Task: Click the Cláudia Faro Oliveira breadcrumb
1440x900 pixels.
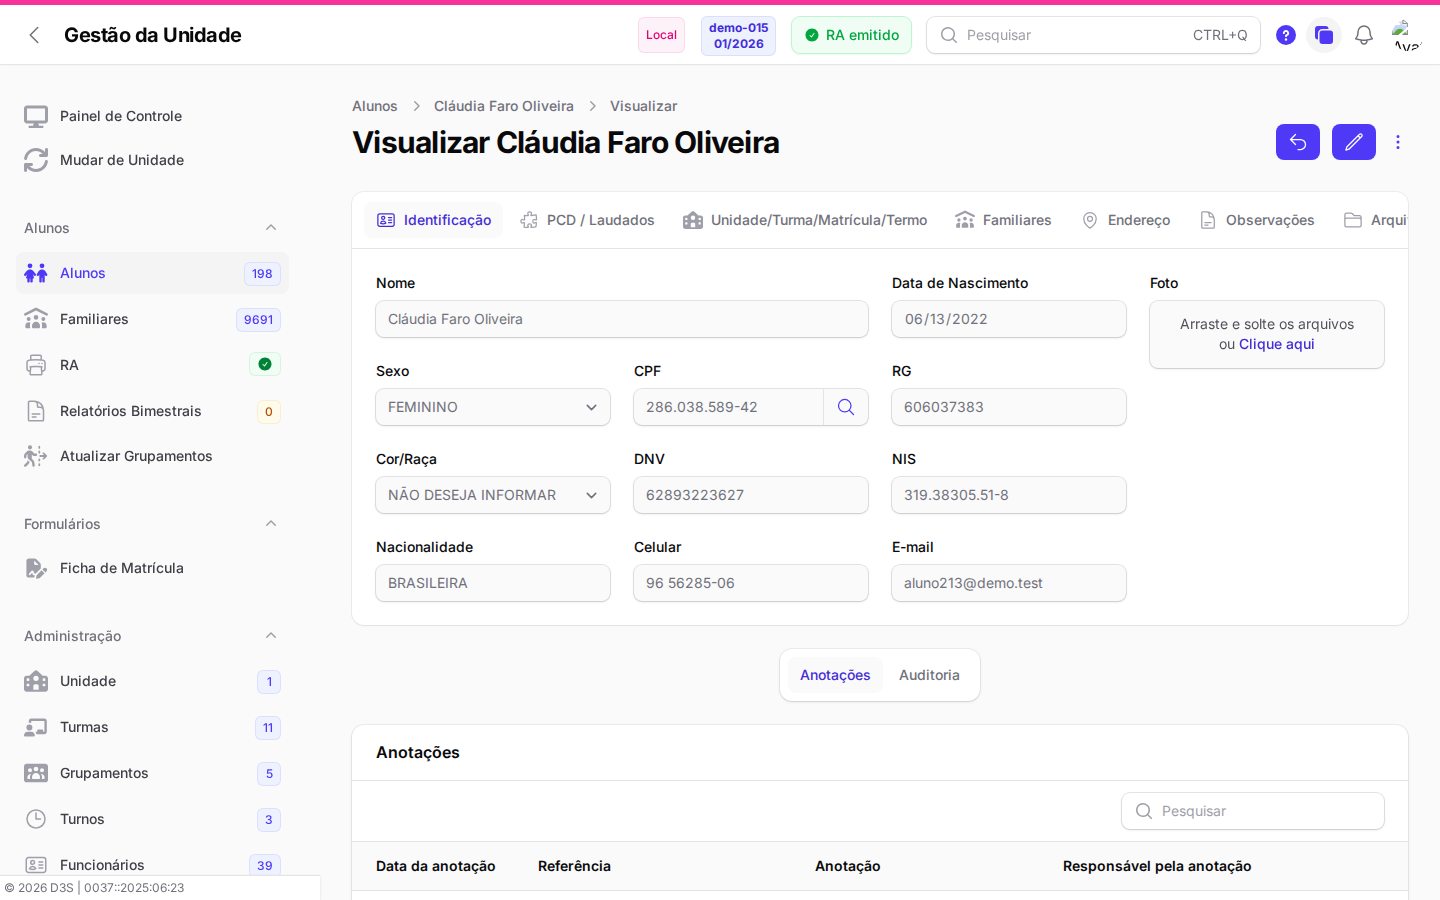Action: 504,106
